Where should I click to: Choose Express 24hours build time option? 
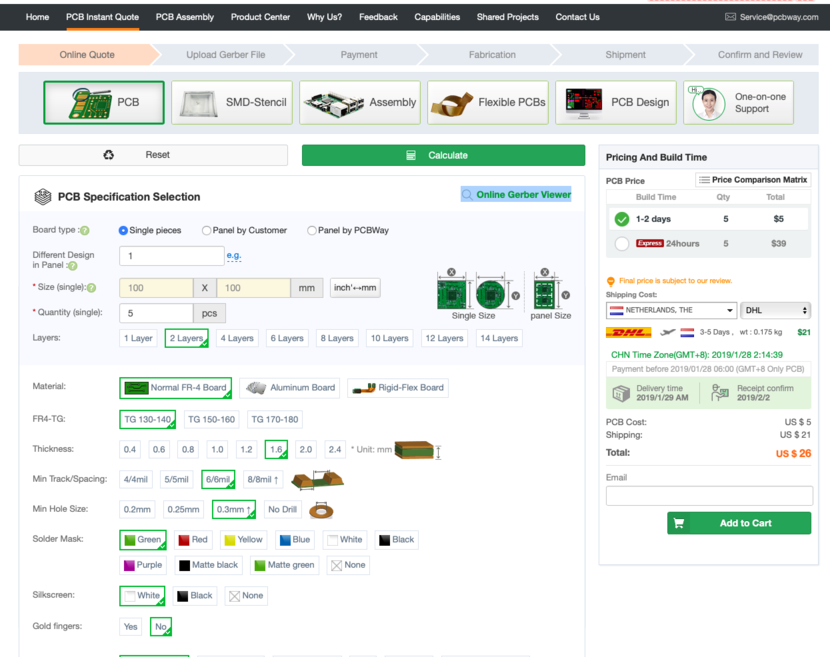622,243
